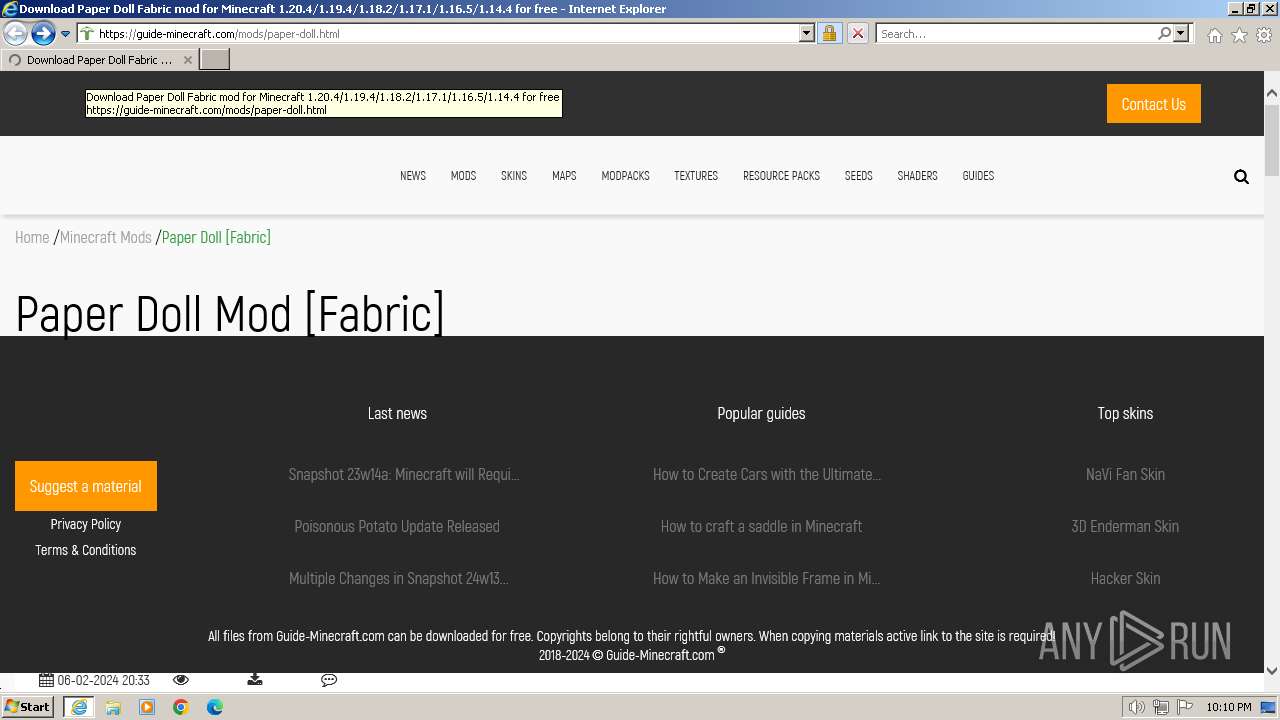
Task: Open How to Create Cars guide link
Action: tap(767, 474)
